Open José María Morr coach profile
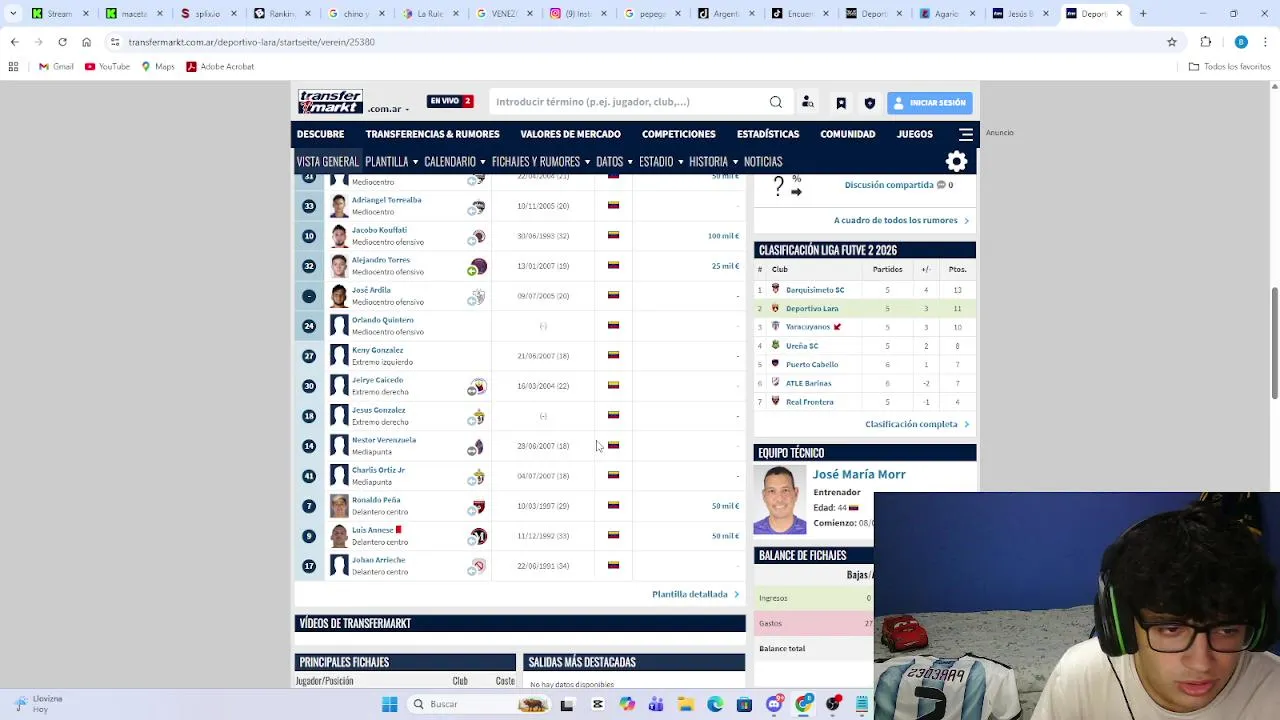 (859, 474)
